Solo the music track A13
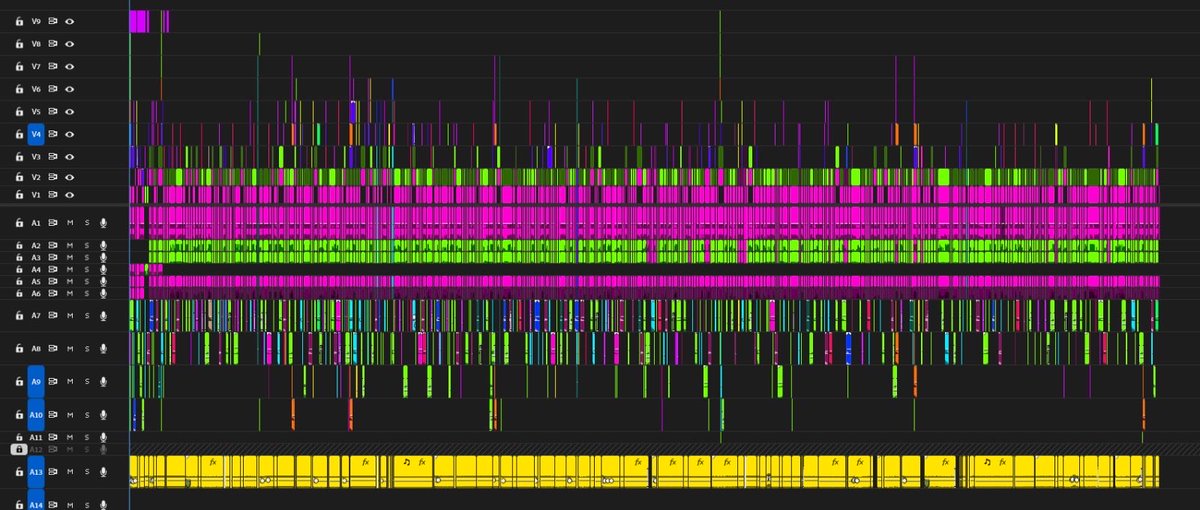The height and width of the screenshot is (510, 1200). point(87,472)
